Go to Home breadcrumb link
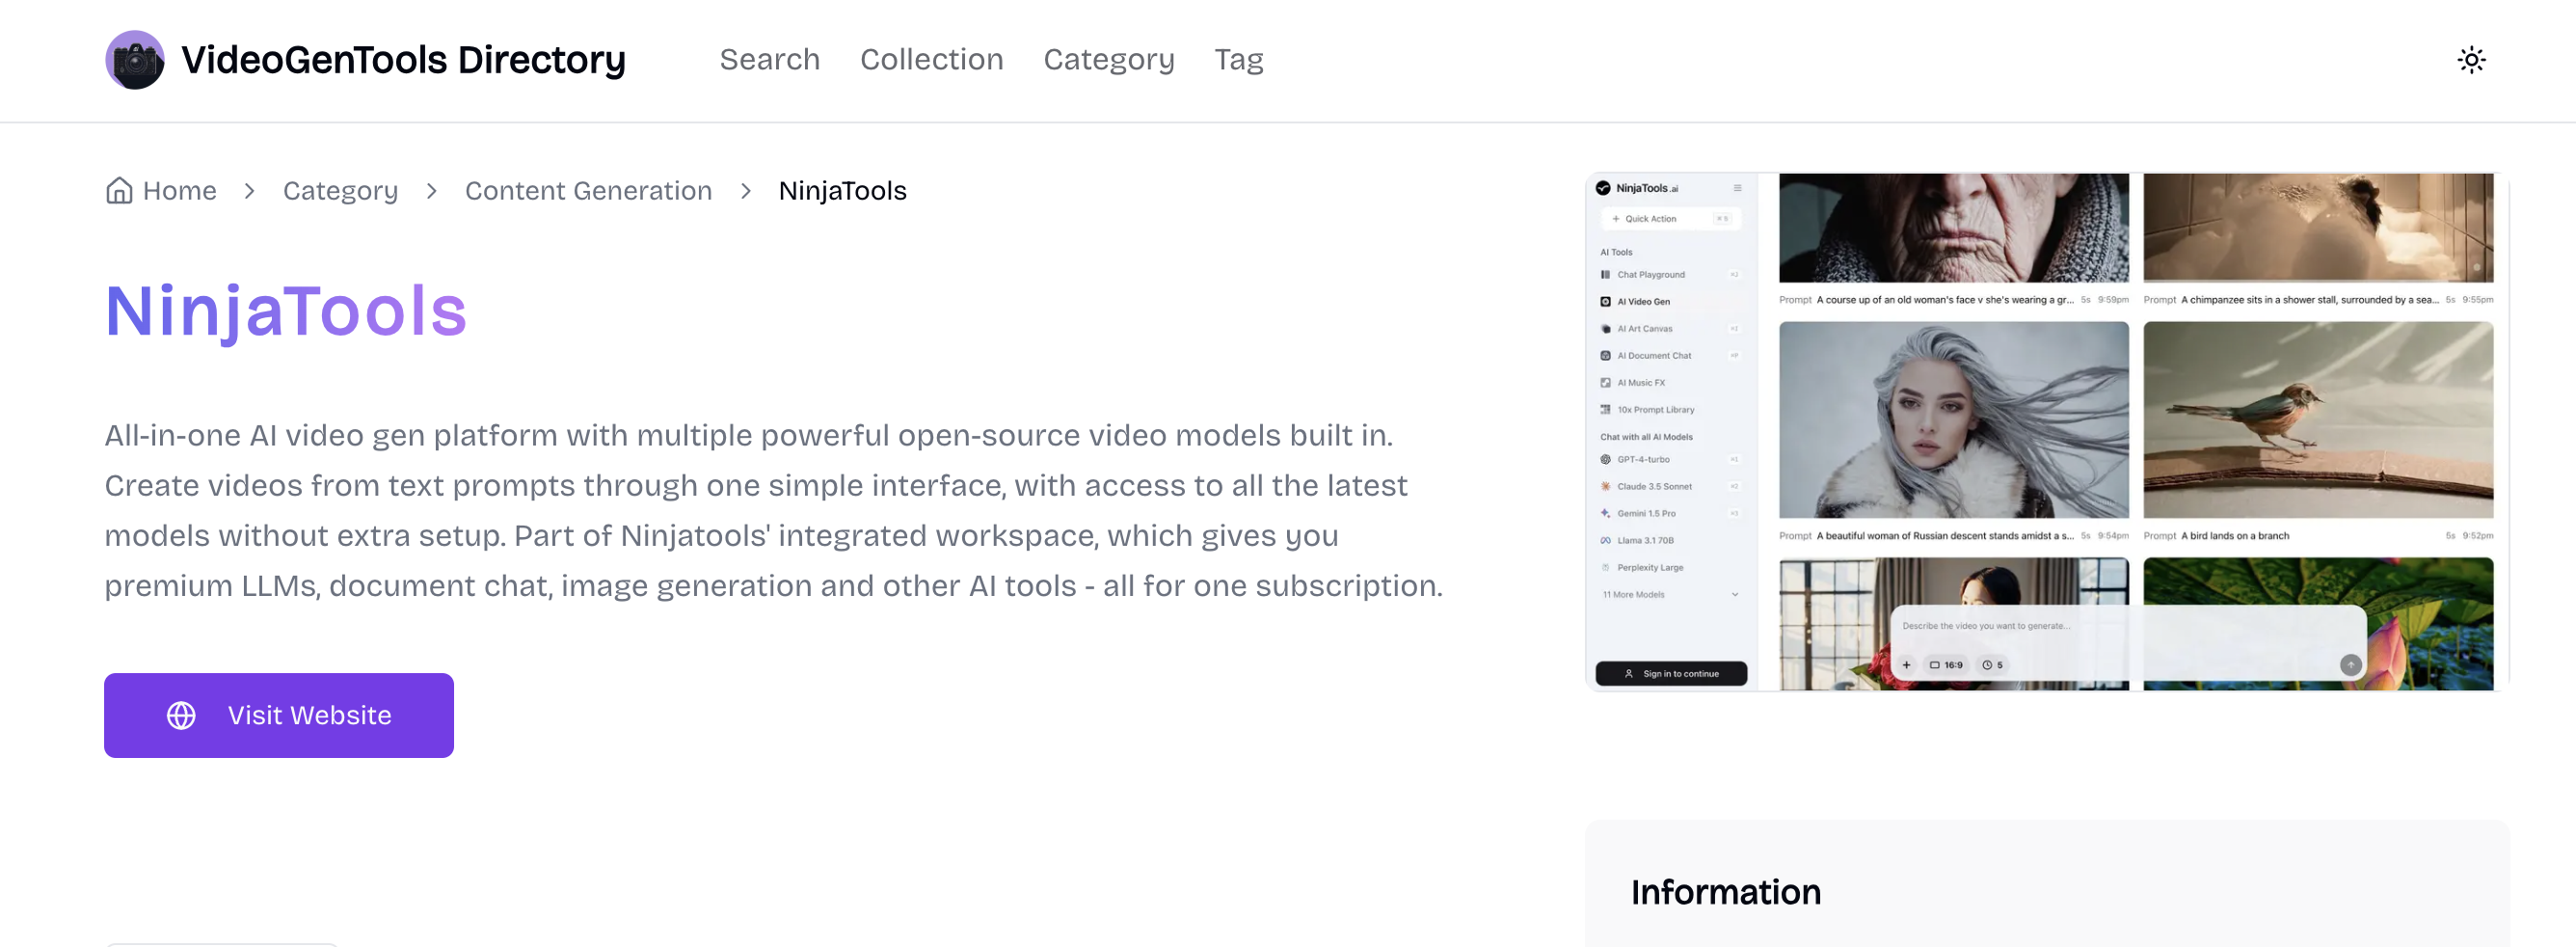Viewport: 2576px width, 947px height. [x=161, y=190]
